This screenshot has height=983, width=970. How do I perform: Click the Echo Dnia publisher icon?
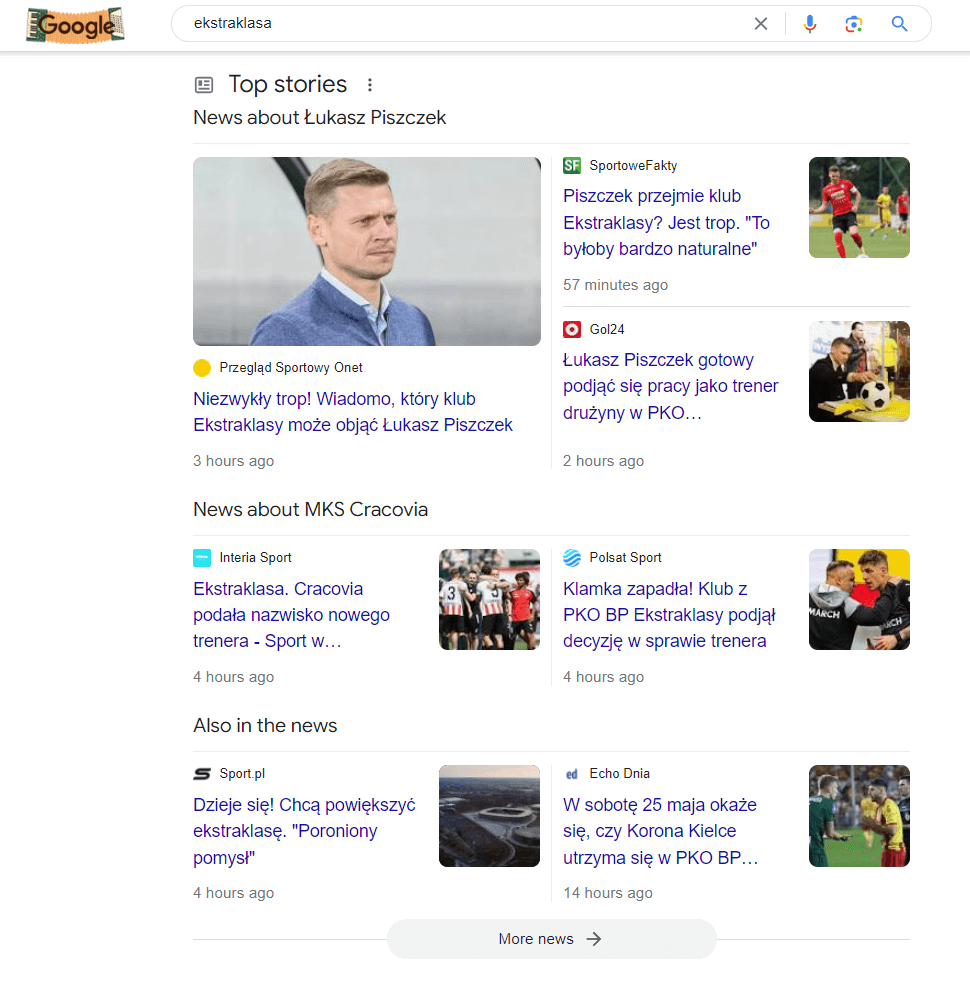[571, 773]
